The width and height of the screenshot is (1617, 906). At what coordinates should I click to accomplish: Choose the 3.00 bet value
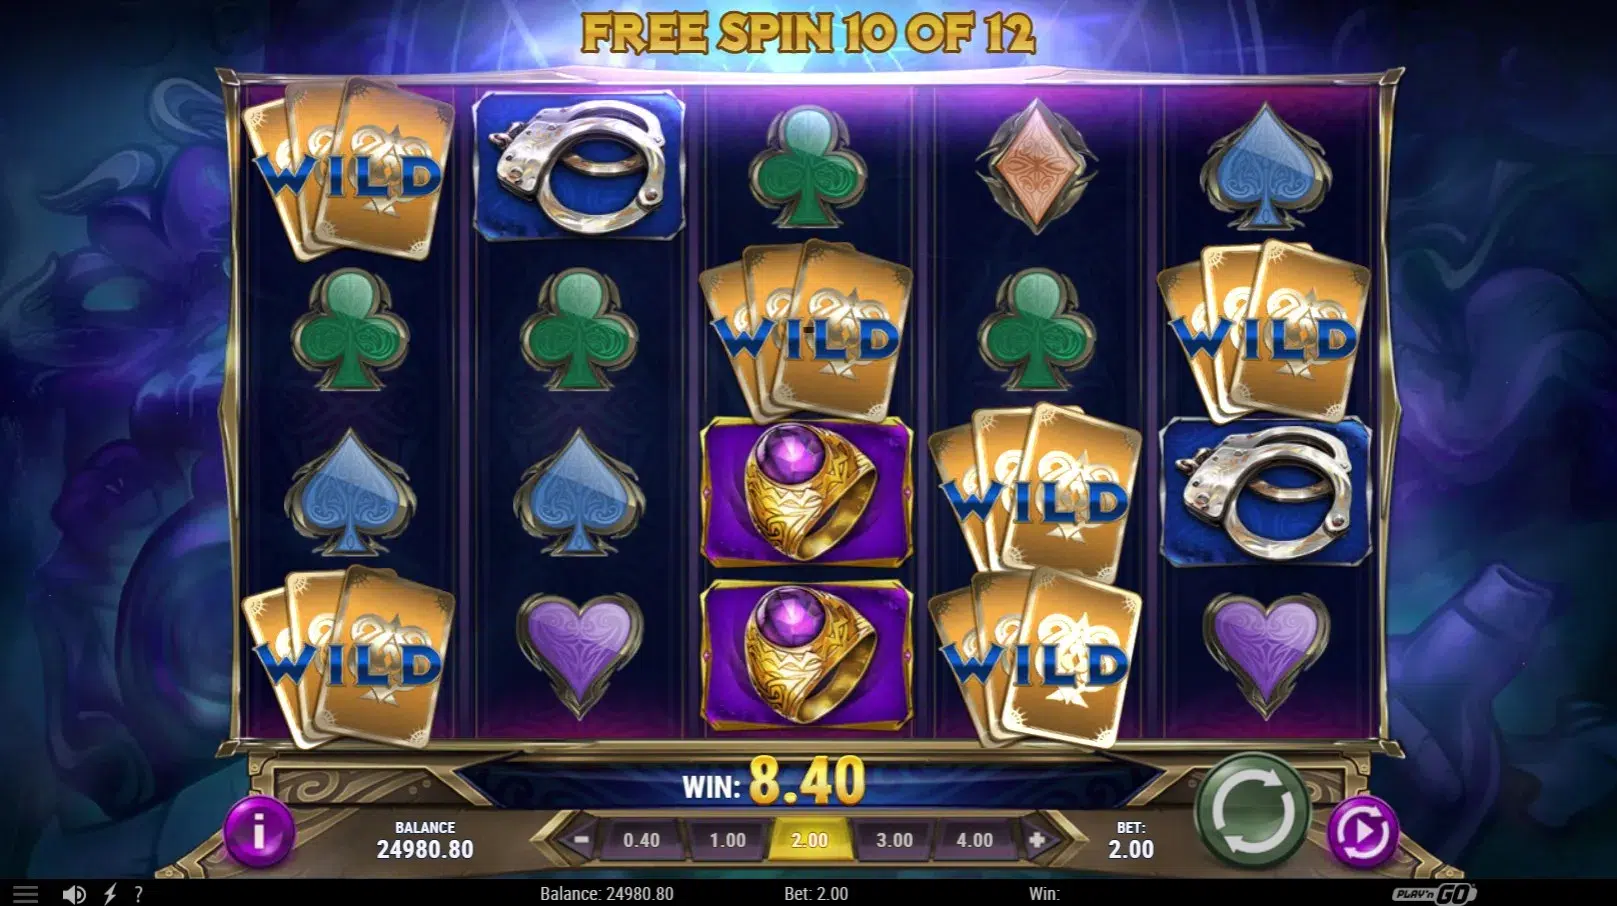click(x=894, y=840)
